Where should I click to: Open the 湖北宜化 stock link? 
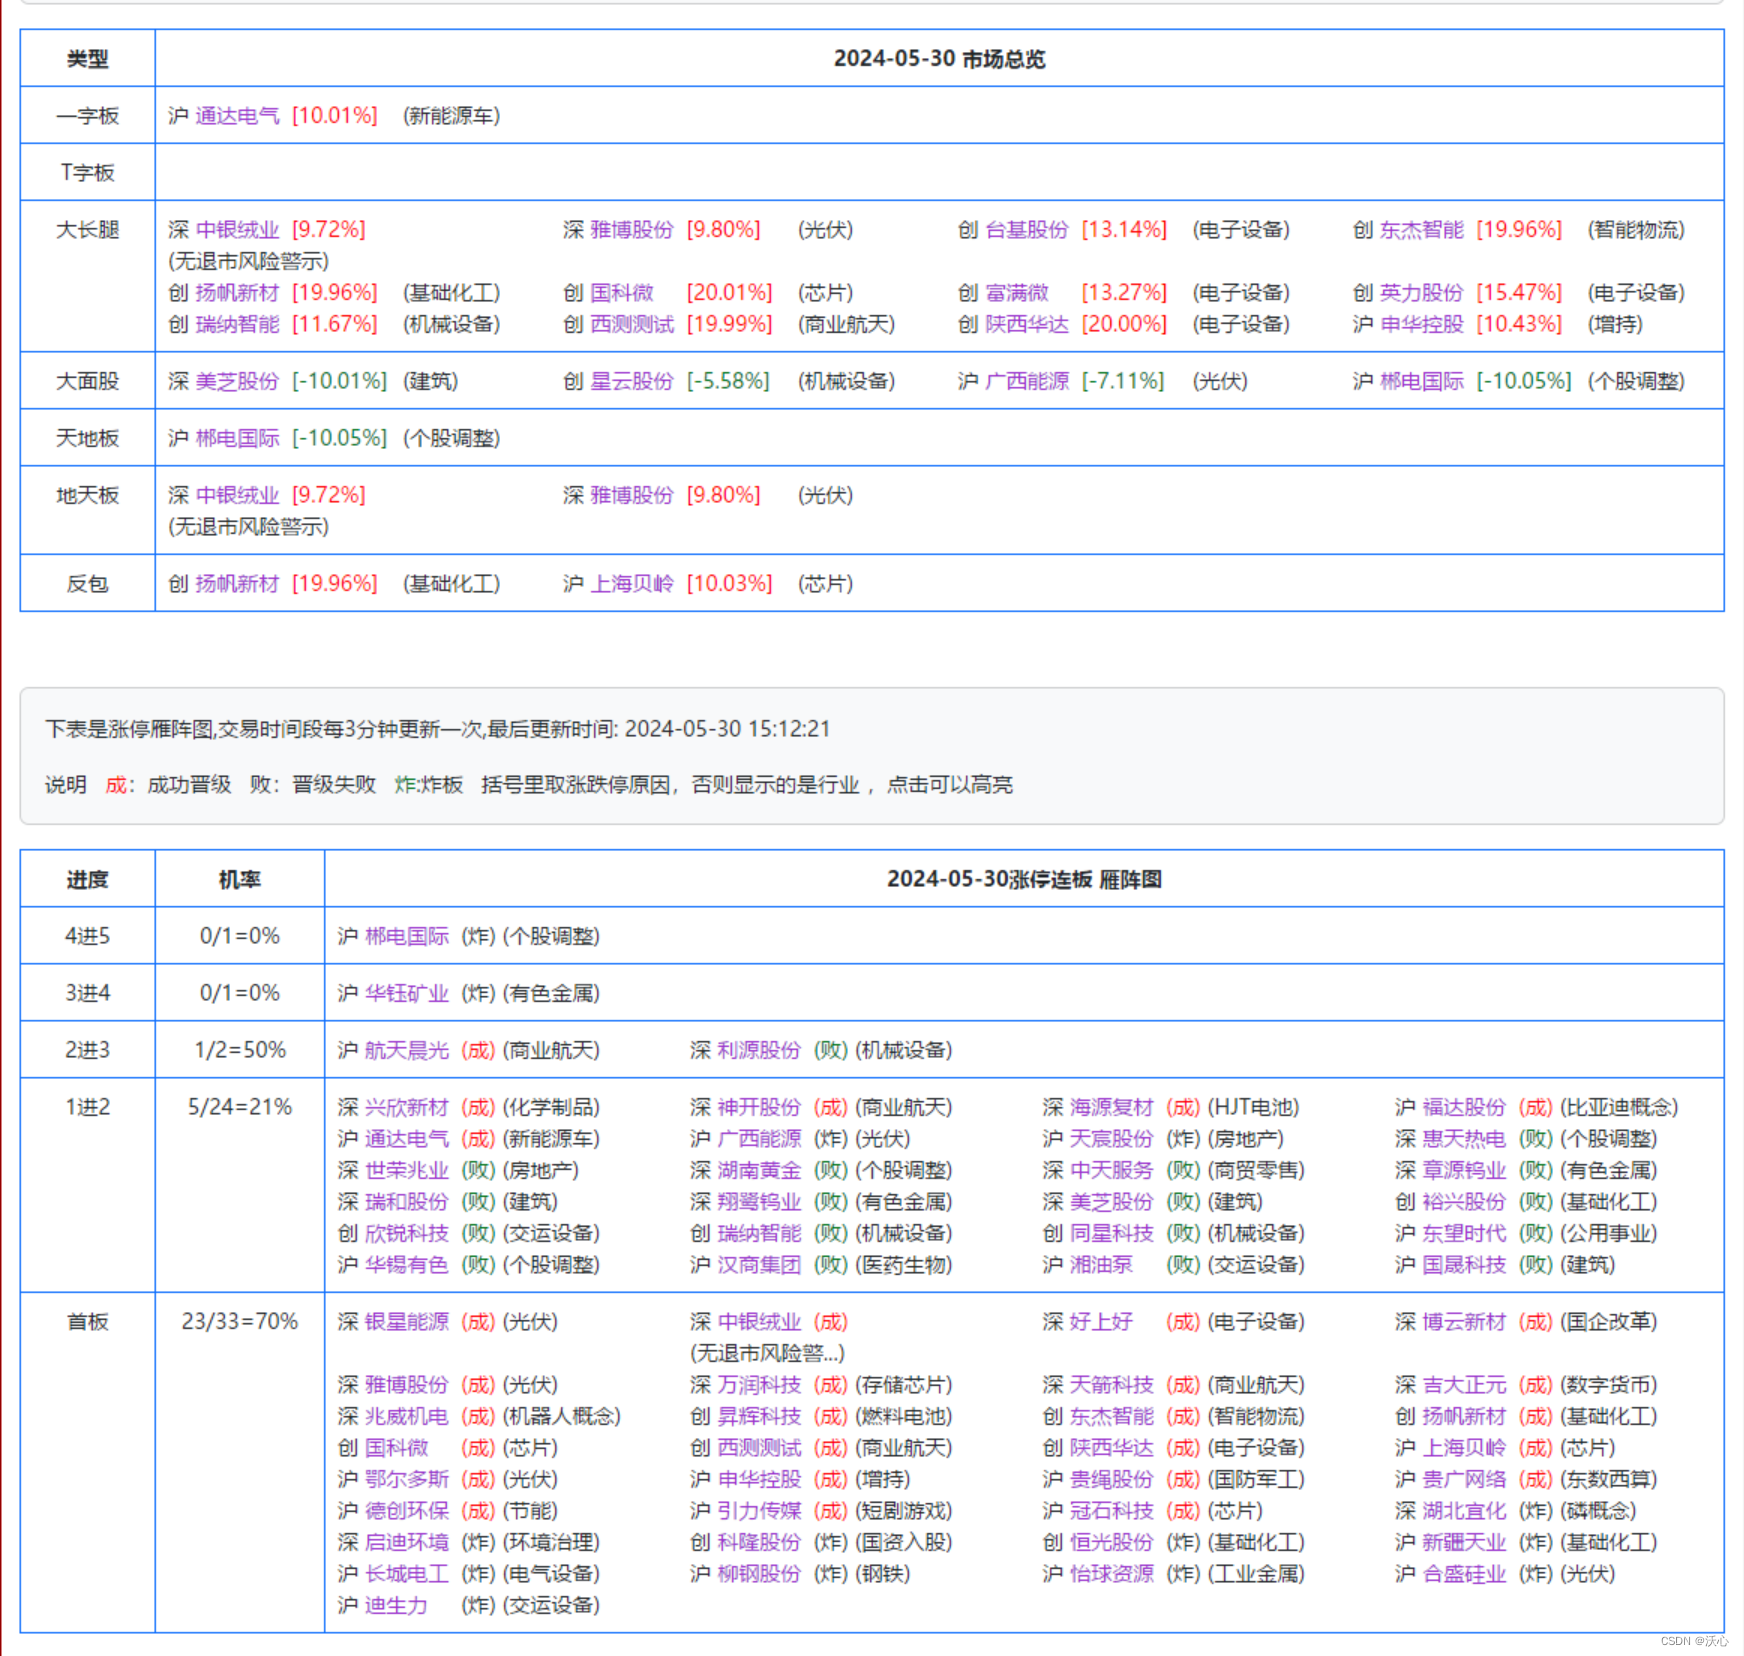point(1464,1511)
